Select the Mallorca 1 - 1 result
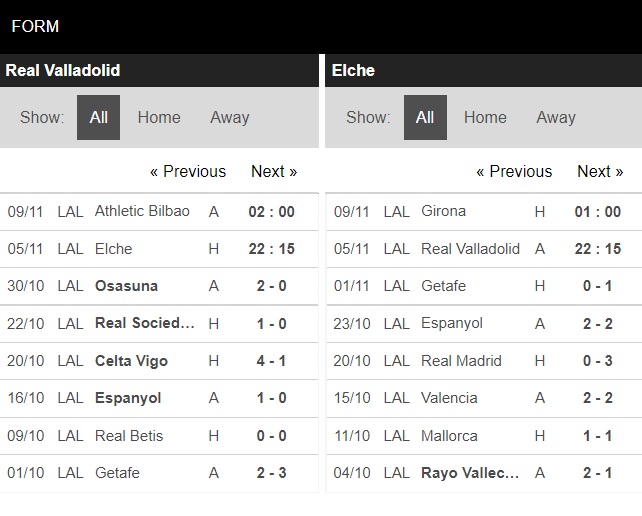This screenshot has height=516, width=642. point(484,436)
